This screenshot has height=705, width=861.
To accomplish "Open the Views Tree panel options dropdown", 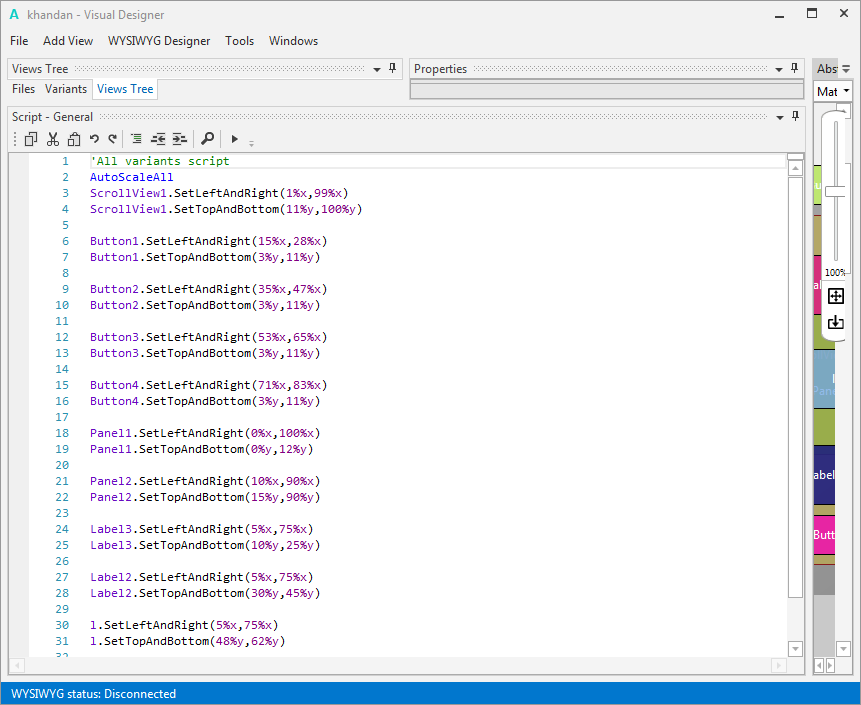I will tap(377, 69).
